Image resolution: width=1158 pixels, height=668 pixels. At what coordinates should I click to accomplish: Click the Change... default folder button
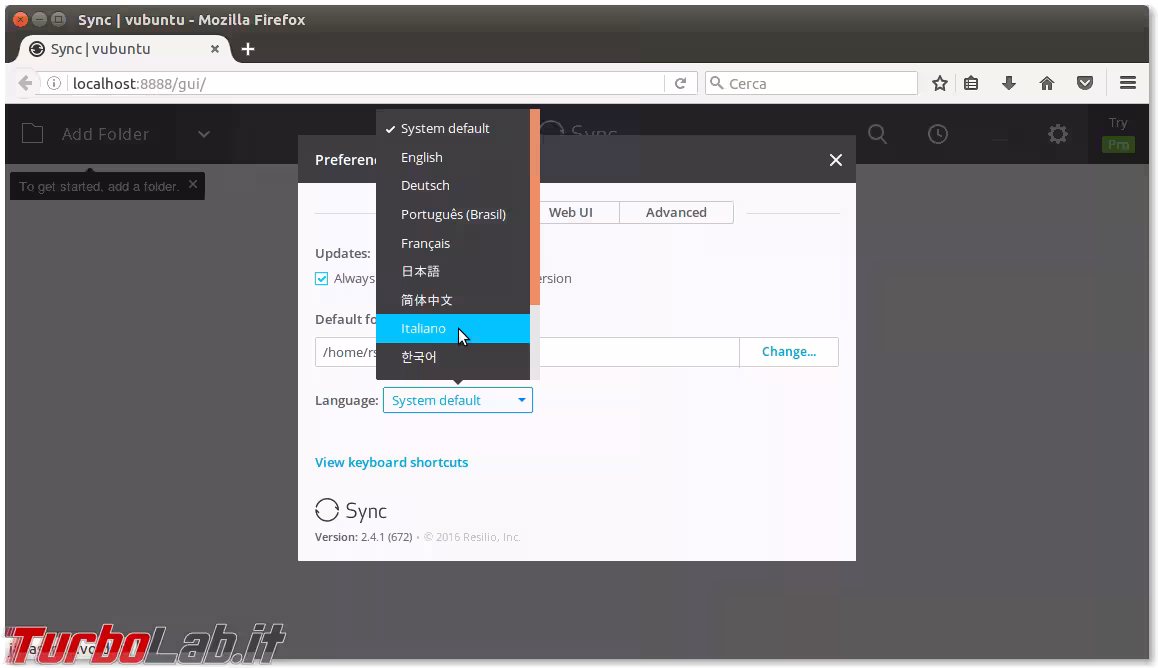(x=788, y=352)
